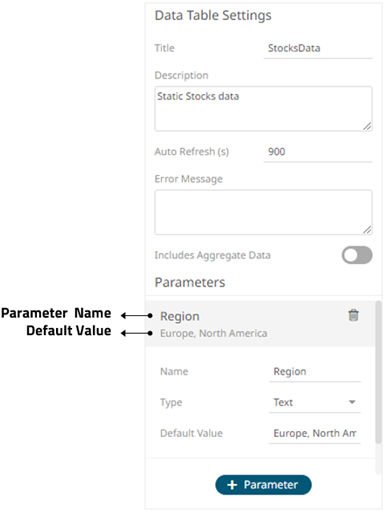Click the + Parameter button
386x512 pixels.
click(263, 485)
